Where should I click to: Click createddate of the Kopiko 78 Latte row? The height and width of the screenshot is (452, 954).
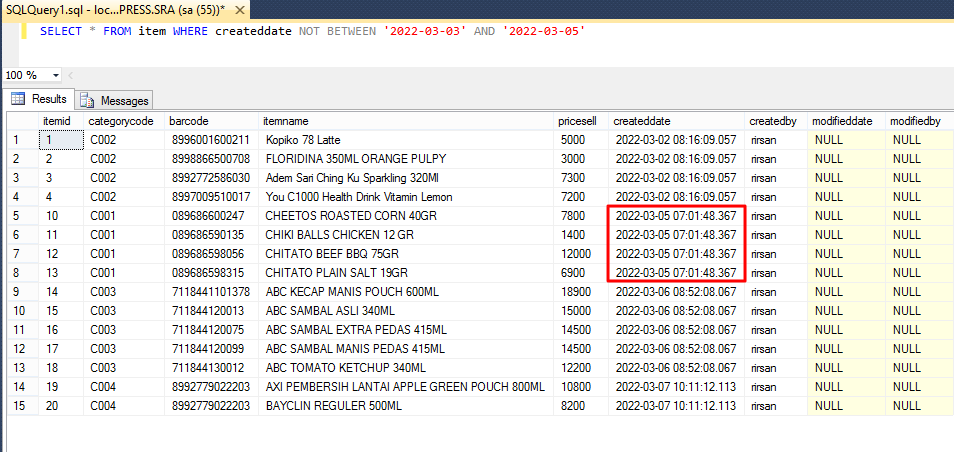click(x=677, y=140)
